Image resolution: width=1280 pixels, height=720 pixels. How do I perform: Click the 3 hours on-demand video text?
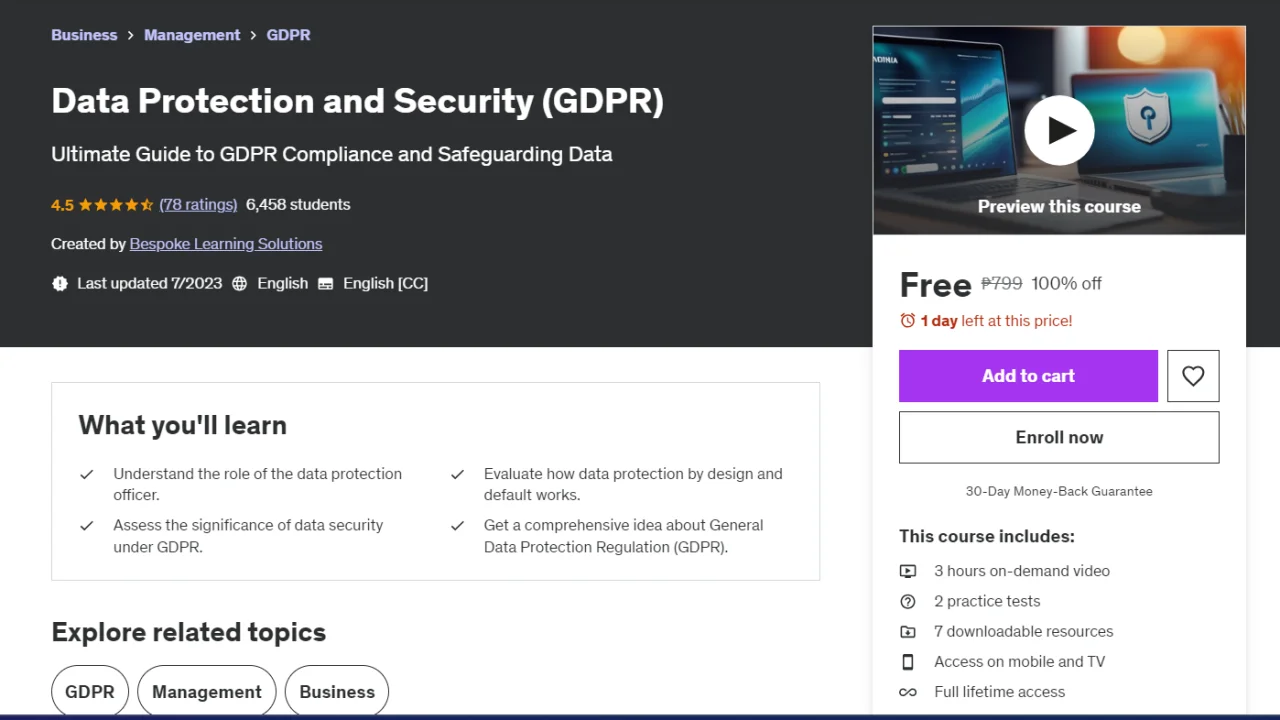pos(1022,571)
